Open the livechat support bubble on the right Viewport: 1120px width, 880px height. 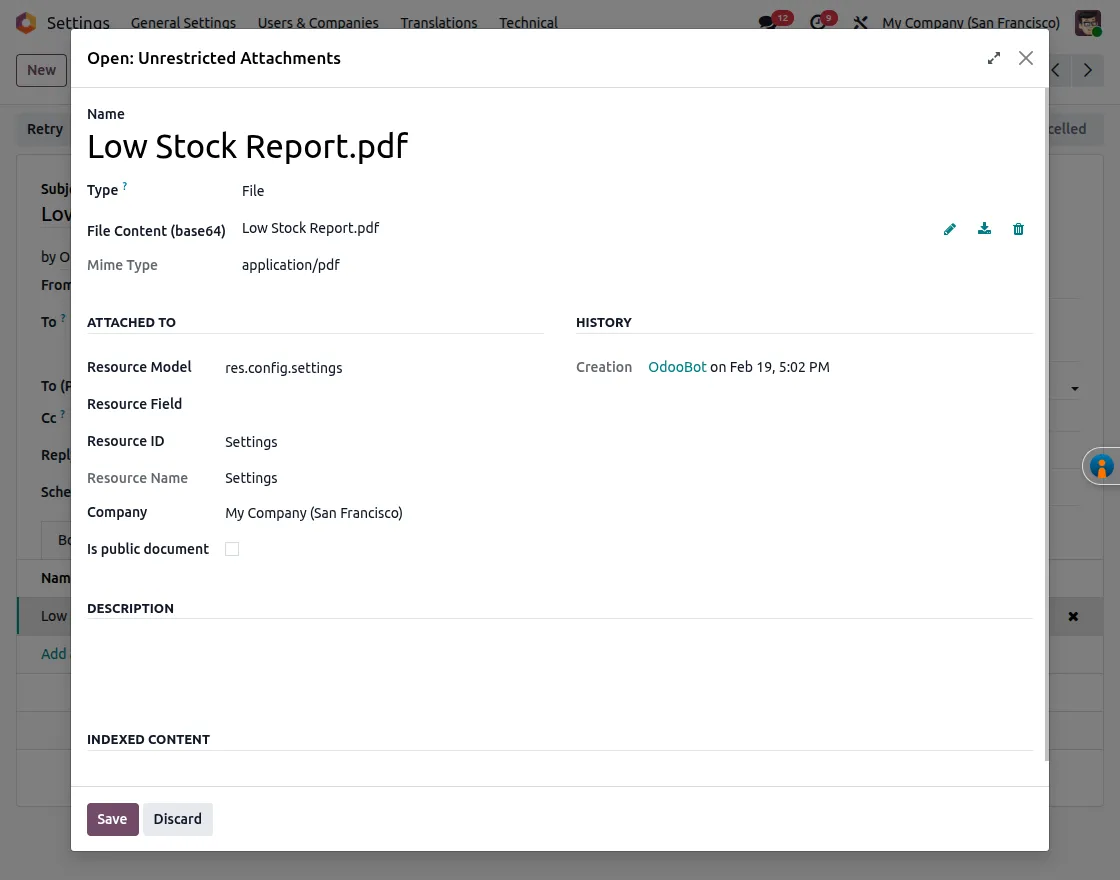[1101, 466]
